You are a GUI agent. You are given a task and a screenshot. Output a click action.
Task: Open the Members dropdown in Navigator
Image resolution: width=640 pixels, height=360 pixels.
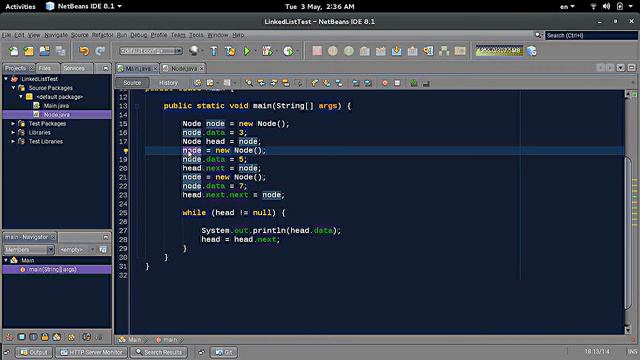[x=29, y=249]
